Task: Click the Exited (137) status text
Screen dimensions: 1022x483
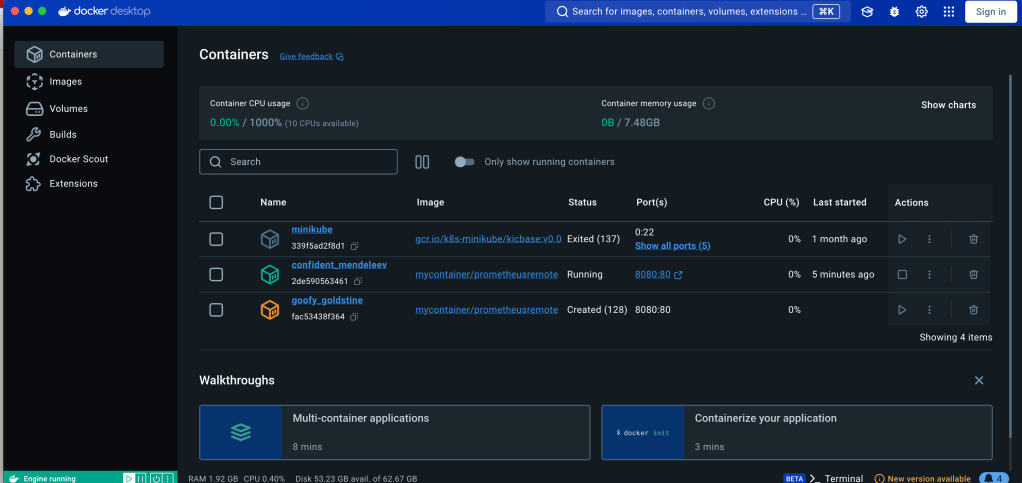Action: 593,239
